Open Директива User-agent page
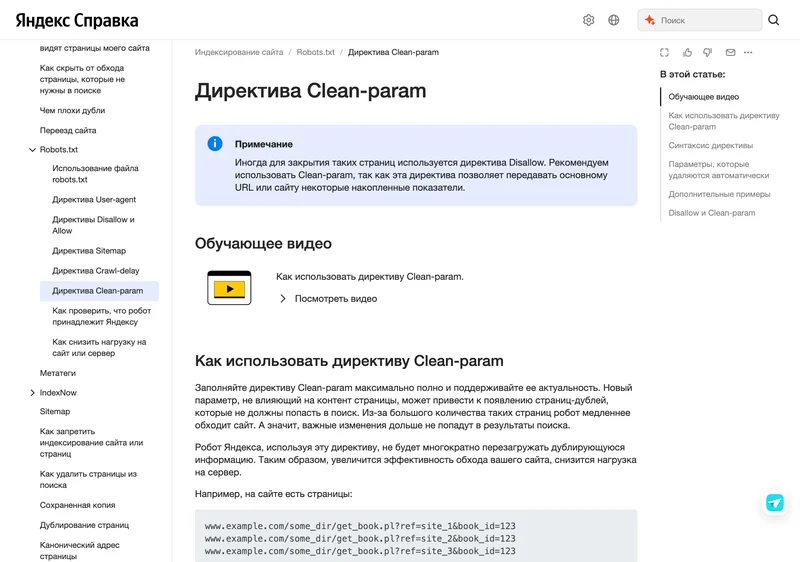Screen dimensions: 800x562 94,199
